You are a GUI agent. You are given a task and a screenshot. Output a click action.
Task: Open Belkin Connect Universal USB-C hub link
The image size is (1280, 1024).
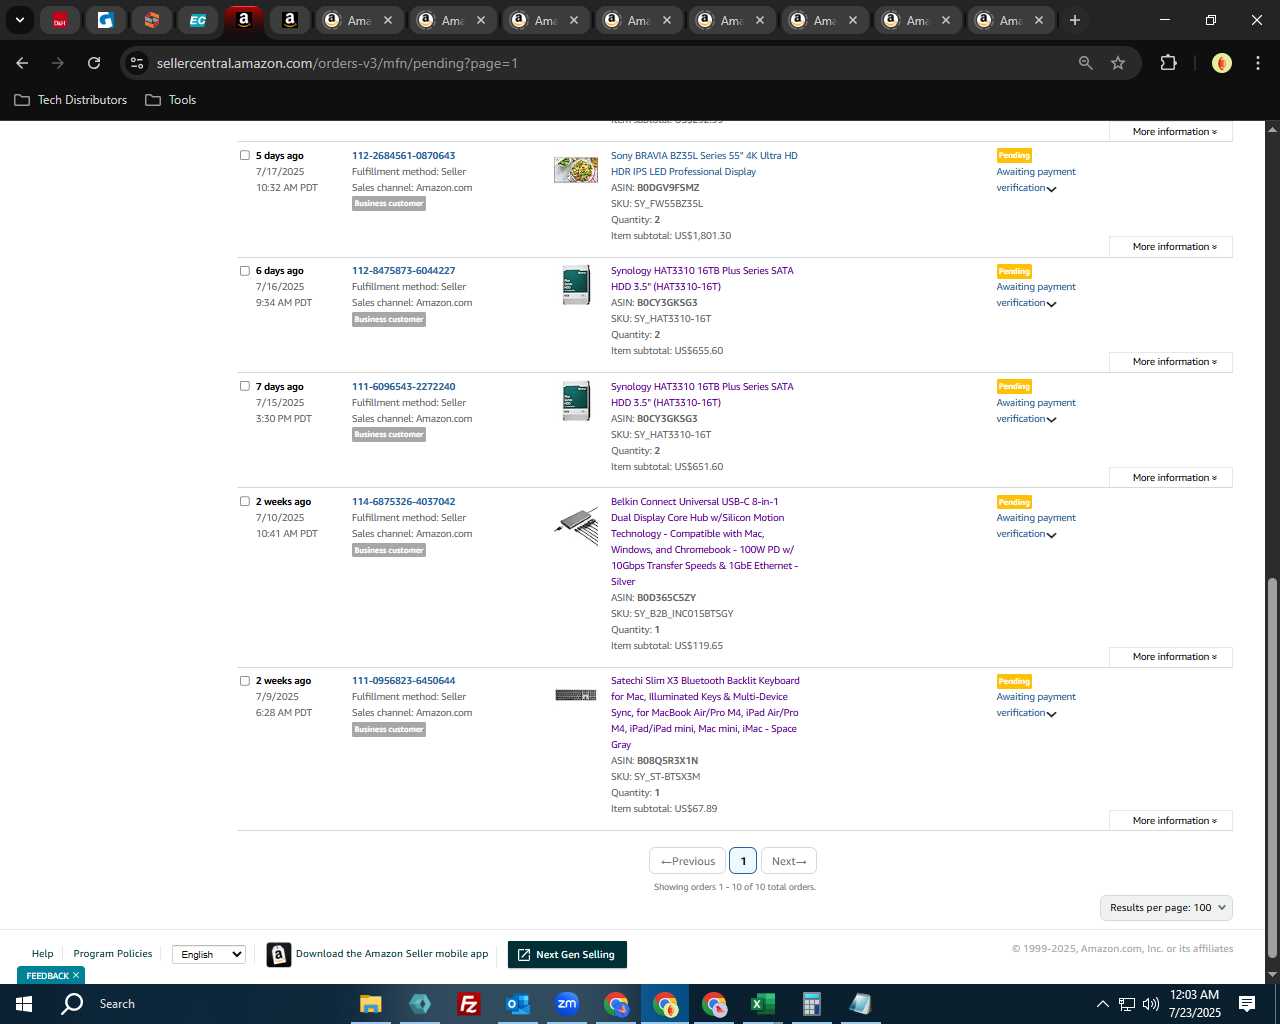[704, 541]
